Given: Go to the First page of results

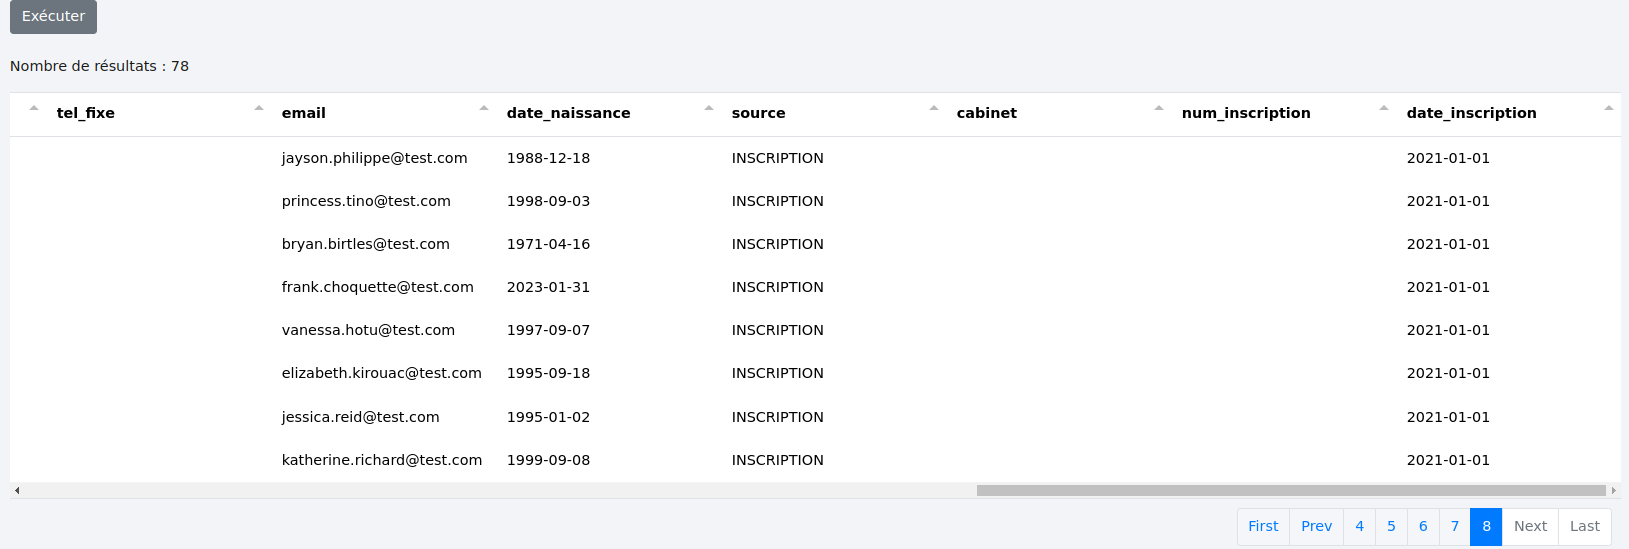Looking at the screenshot, I should pos(1263,526).
